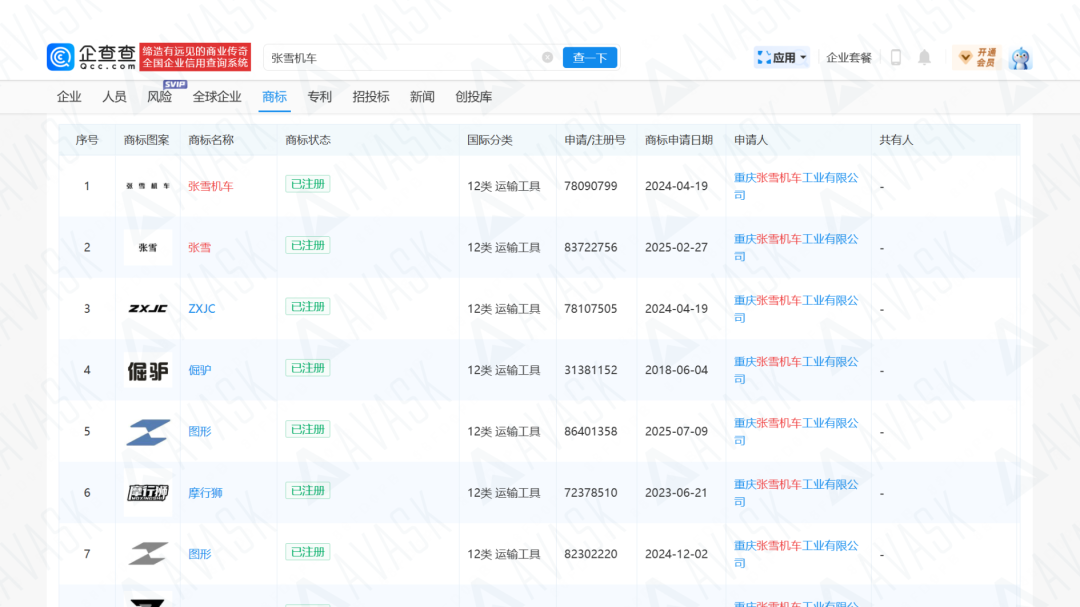The height and width of the screenshot is (607, 1080).
Task: Click 已注册 status badge for 张雪机车
Action: 308,184
